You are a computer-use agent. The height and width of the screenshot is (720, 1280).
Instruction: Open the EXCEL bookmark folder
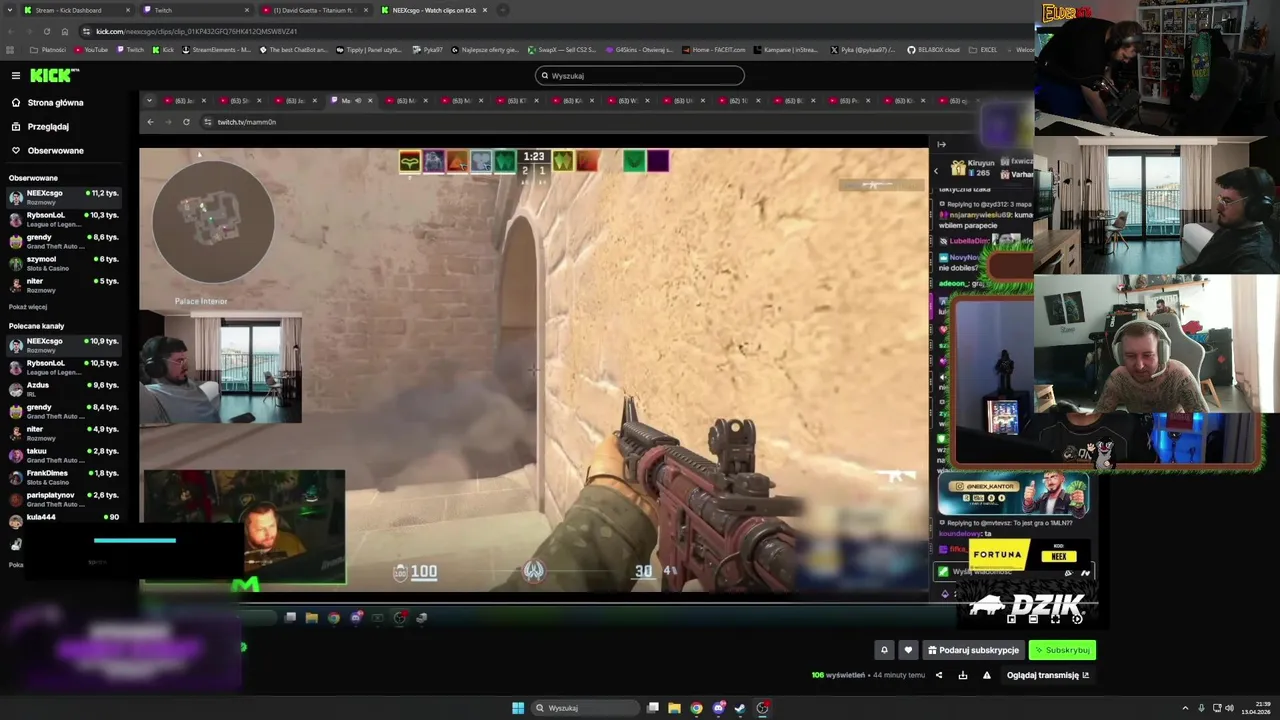click(x=983, y=49)
